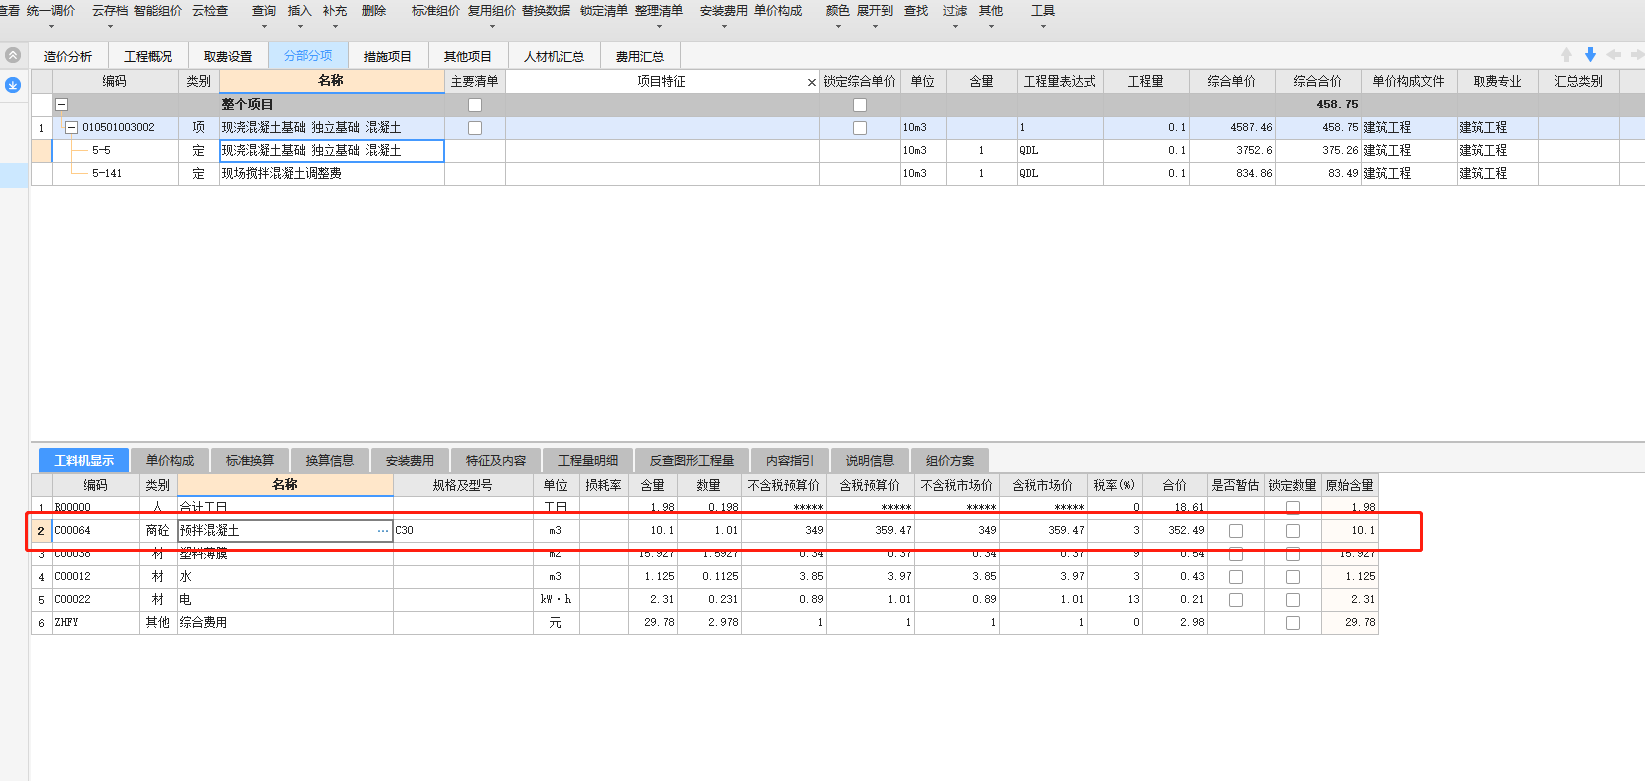Click the 标准组价 toolbar button
Viewport: 1645px width, 781px height.
point(436,11)
